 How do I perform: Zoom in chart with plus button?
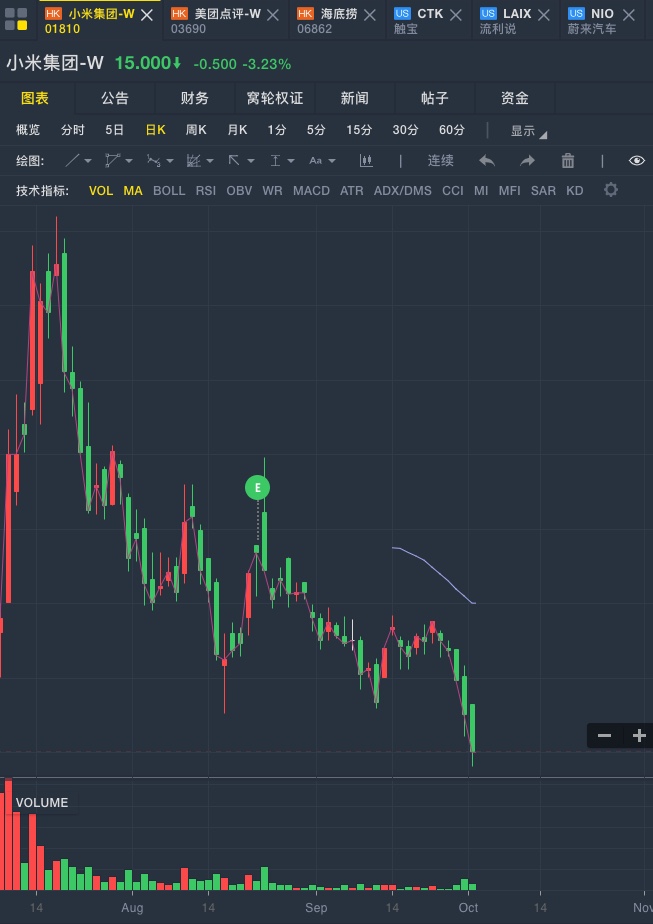(639, 735)
